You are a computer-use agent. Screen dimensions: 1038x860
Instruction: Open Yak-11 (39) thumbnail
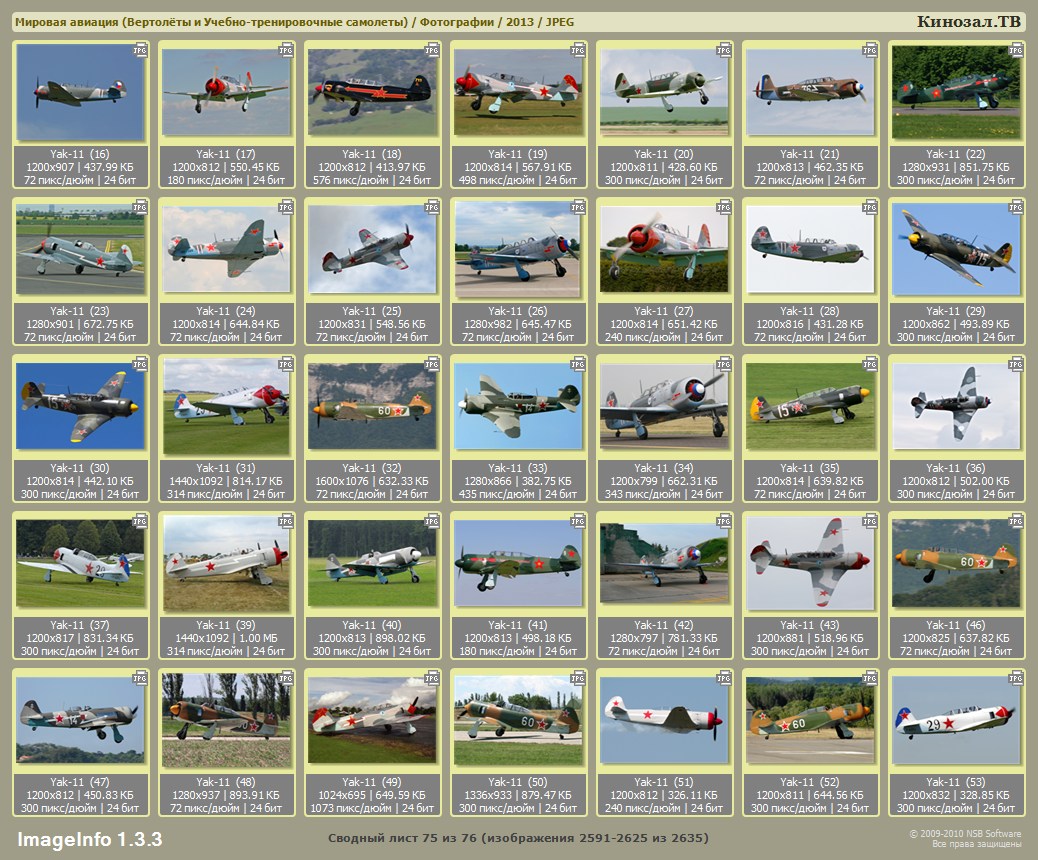pyautogui.click(x=226, y=563)
